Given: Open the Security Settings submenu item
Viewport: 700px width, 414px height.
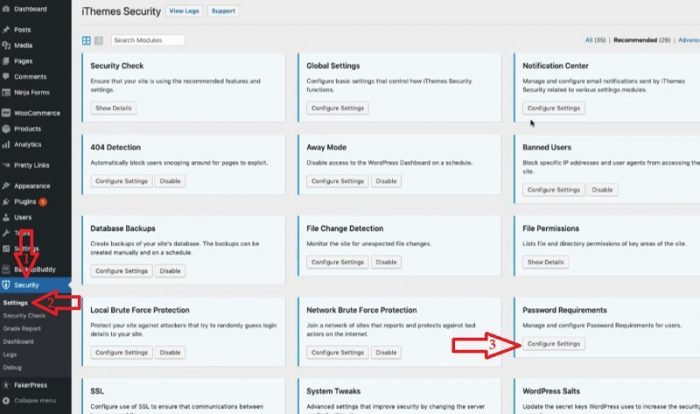Looking at the screenshot, I should tap(15, 303).
